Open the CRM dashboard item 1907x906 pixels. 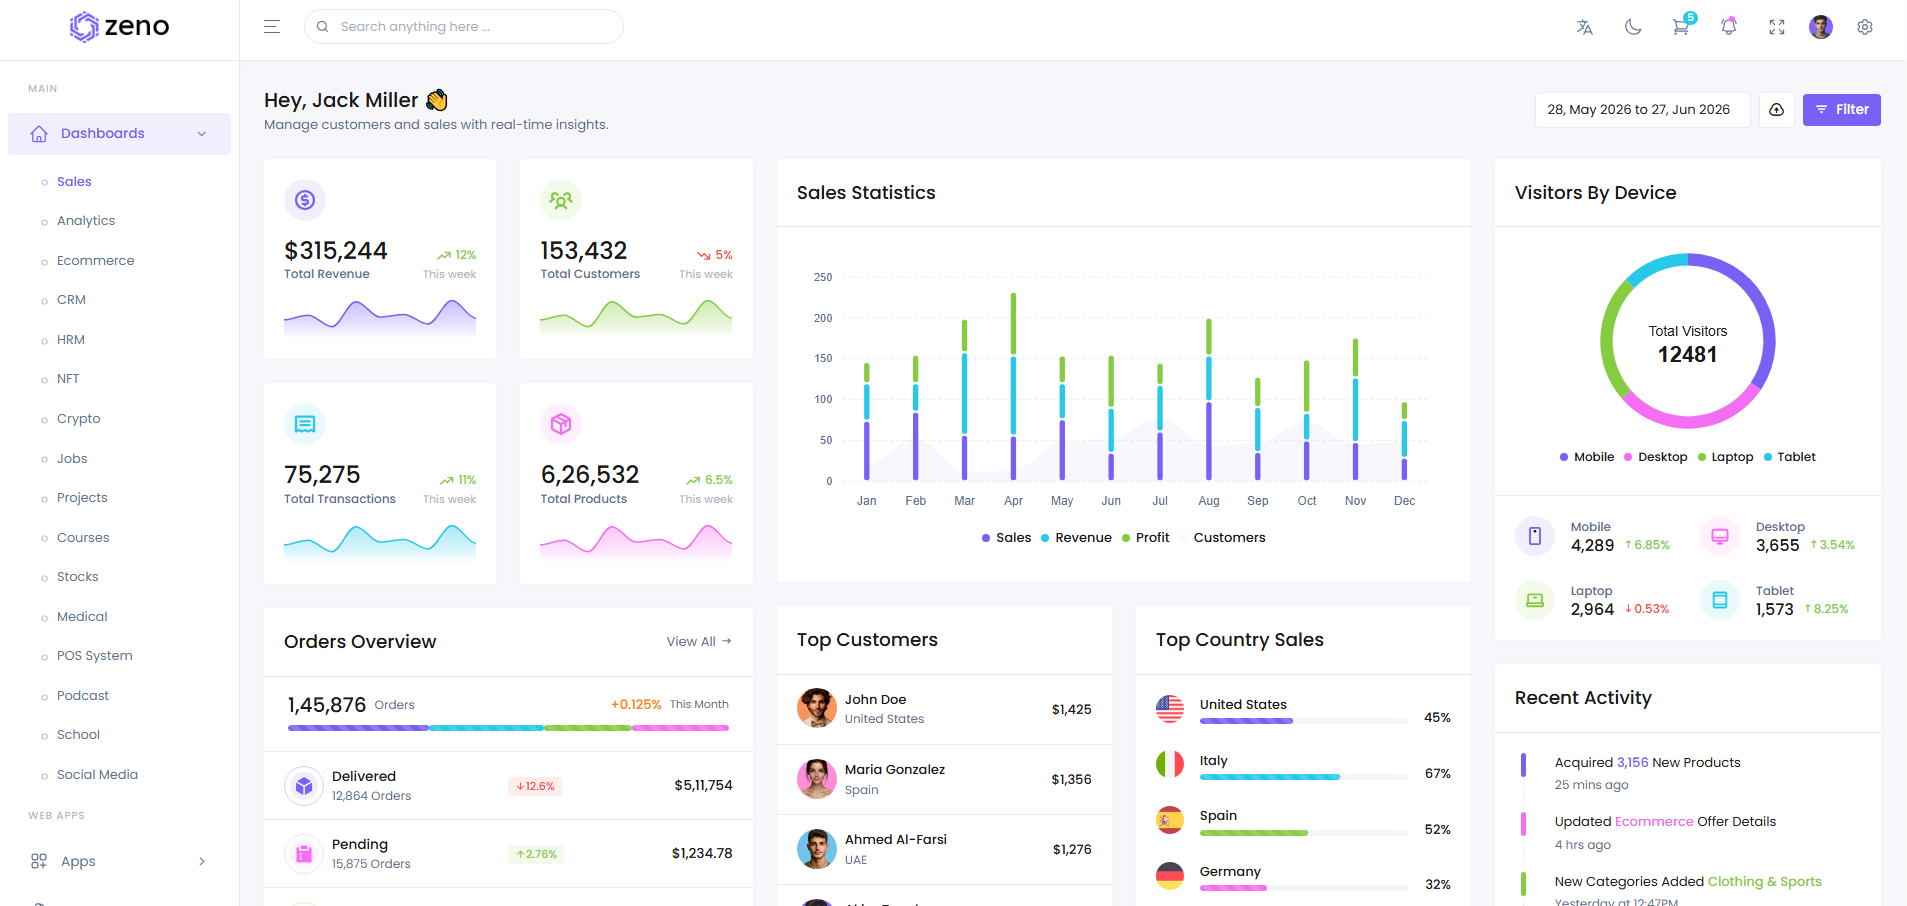[71, 300]
